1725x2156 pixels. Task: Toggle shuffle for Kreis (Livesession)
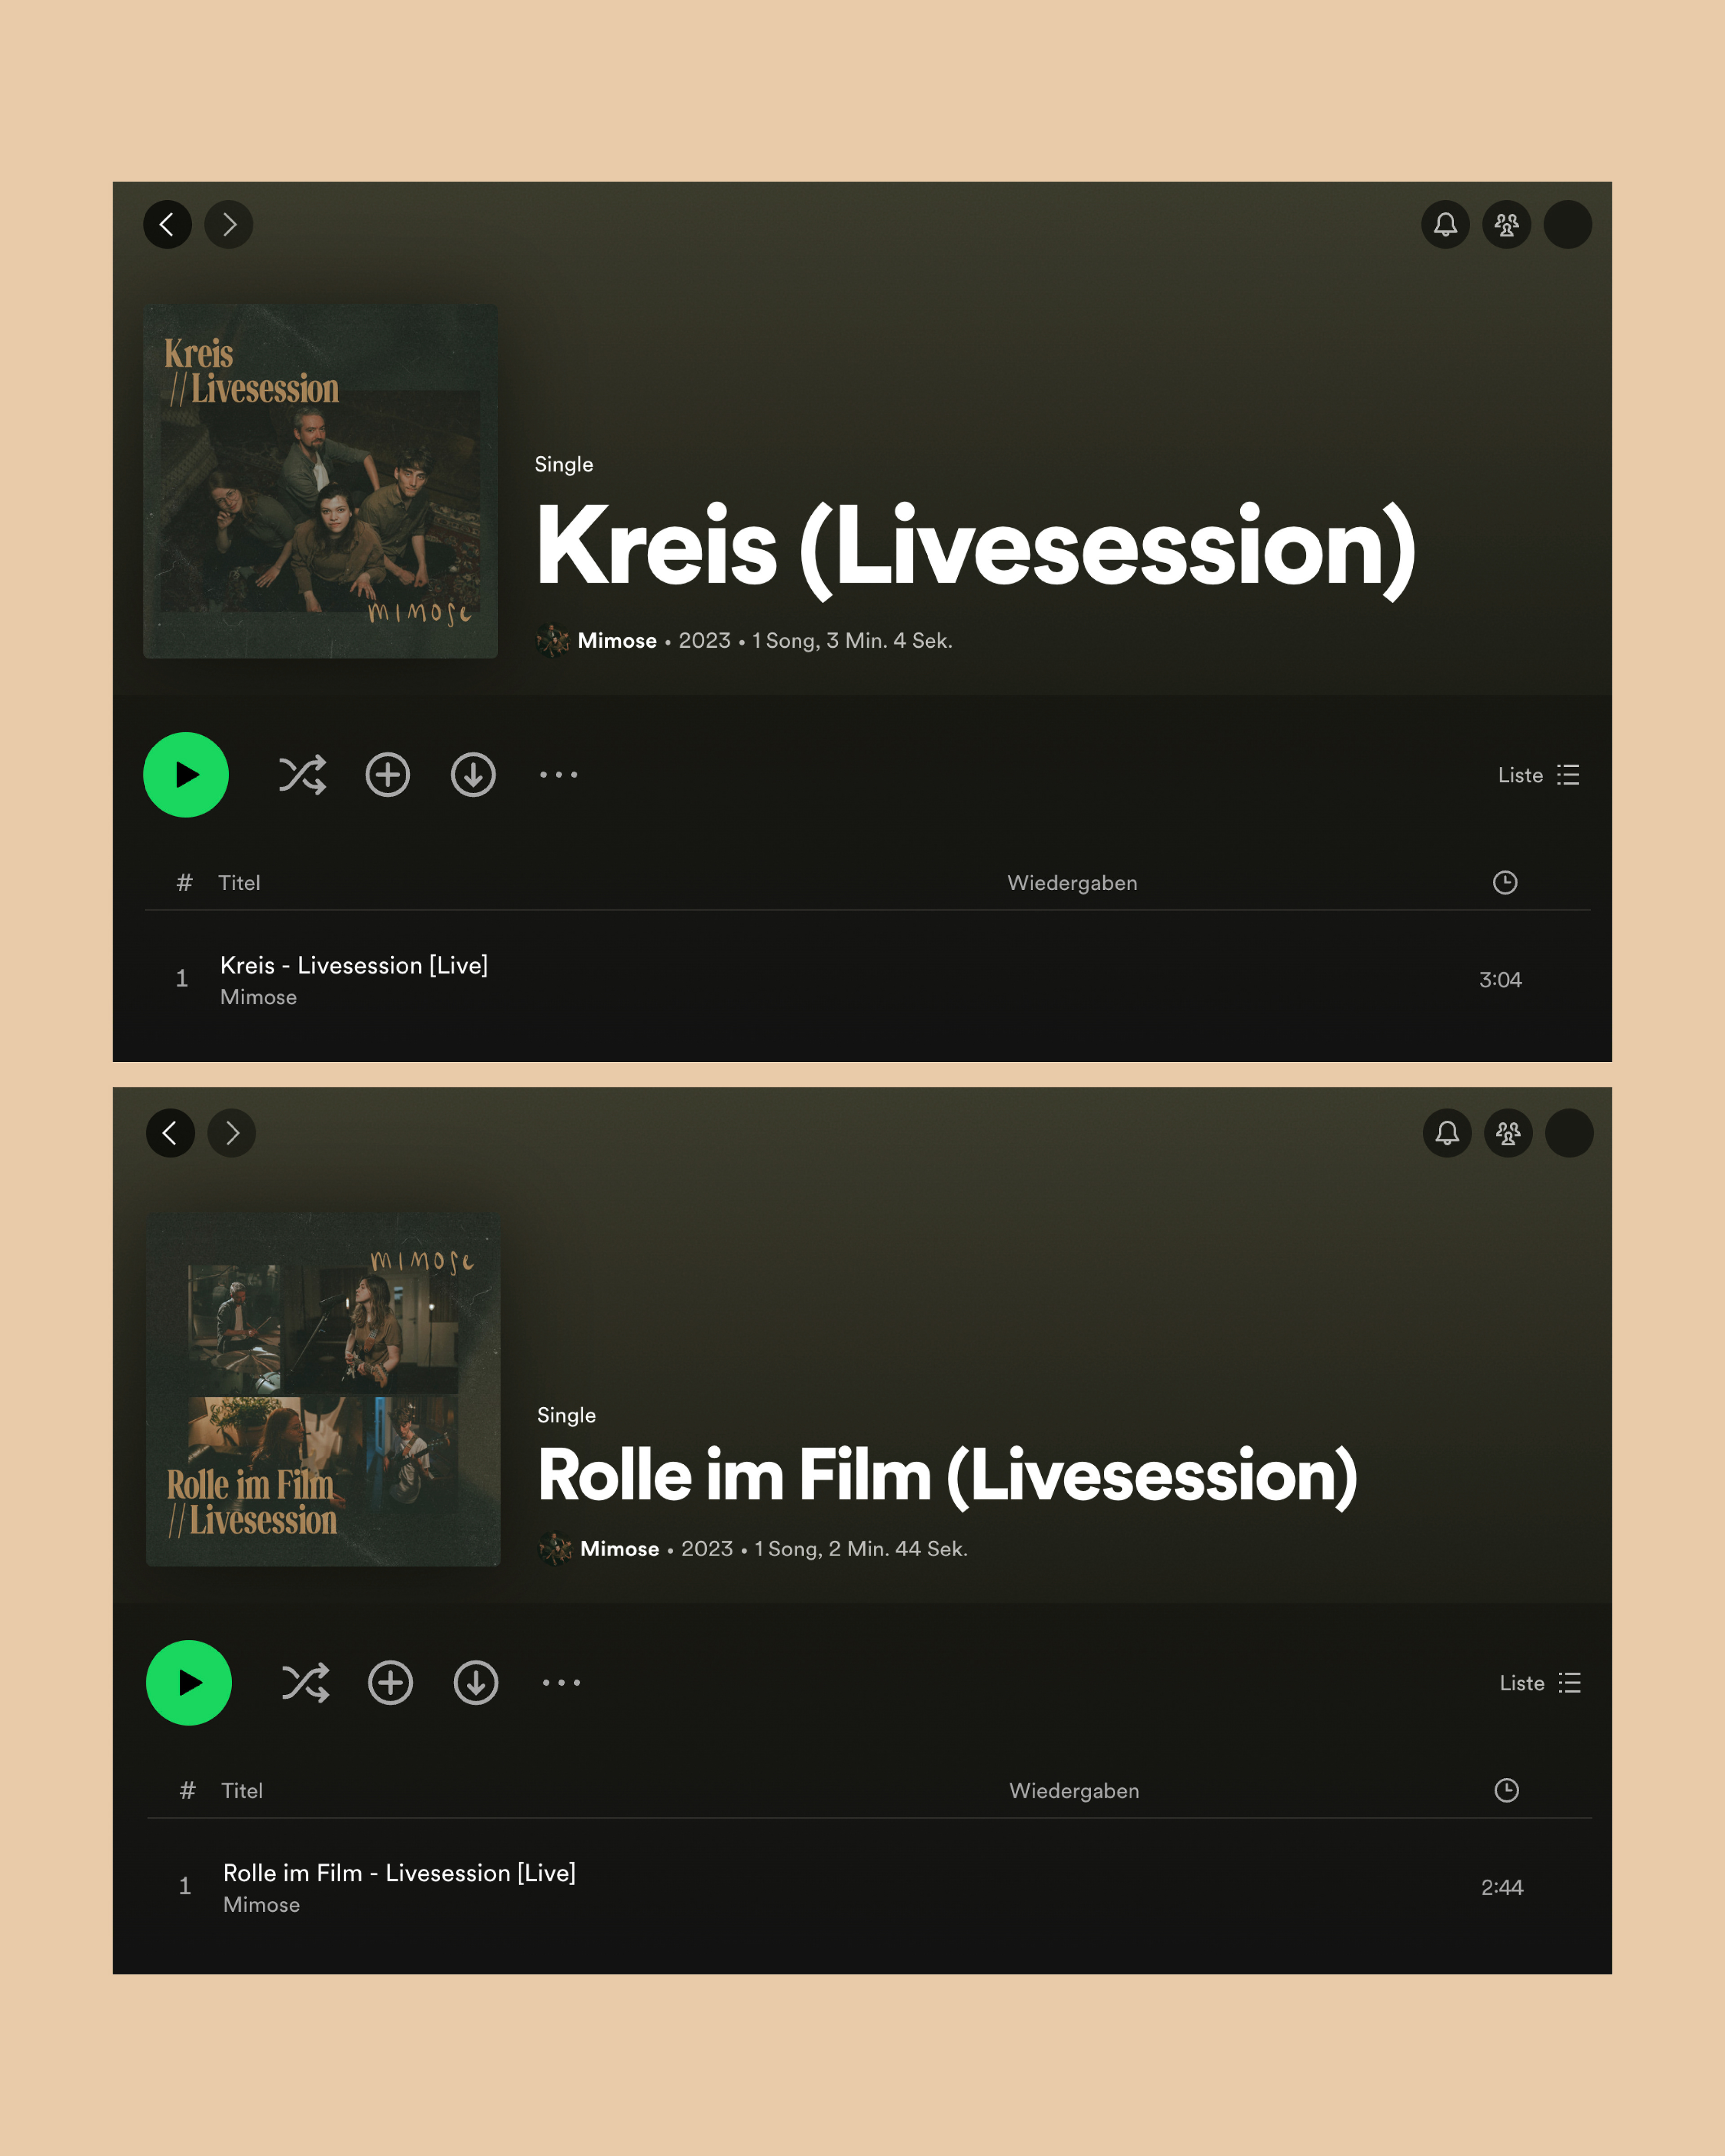pyautogui.click(x=302, y=775)
